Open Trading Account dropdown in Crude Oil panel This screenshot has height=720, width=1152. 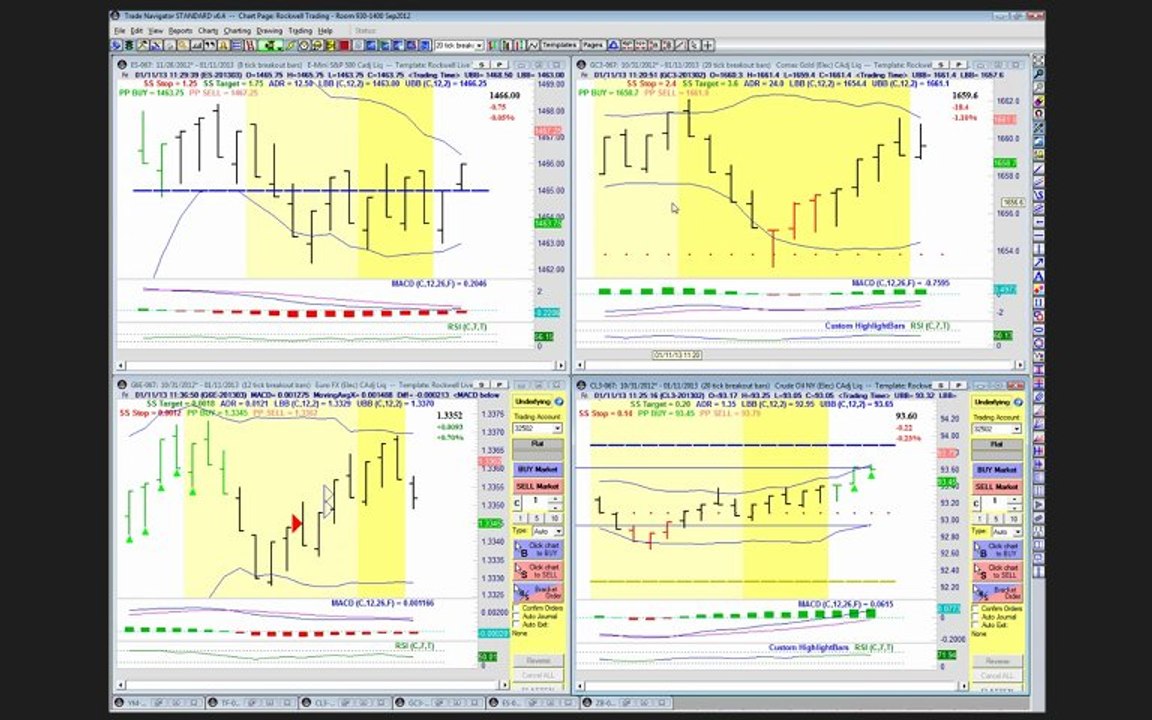[1017, 429]
